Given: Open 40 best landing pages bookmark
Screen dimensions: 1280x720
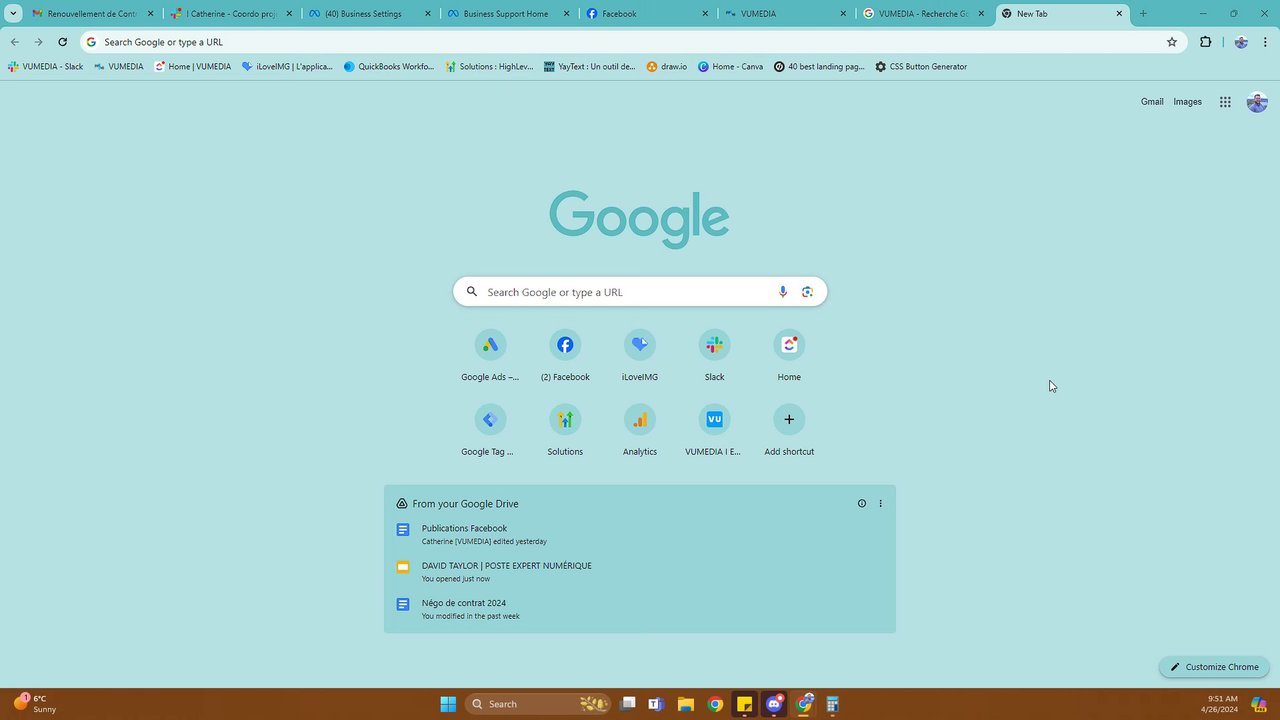Looking at the screenshot, I should click(x=819, y=67).
